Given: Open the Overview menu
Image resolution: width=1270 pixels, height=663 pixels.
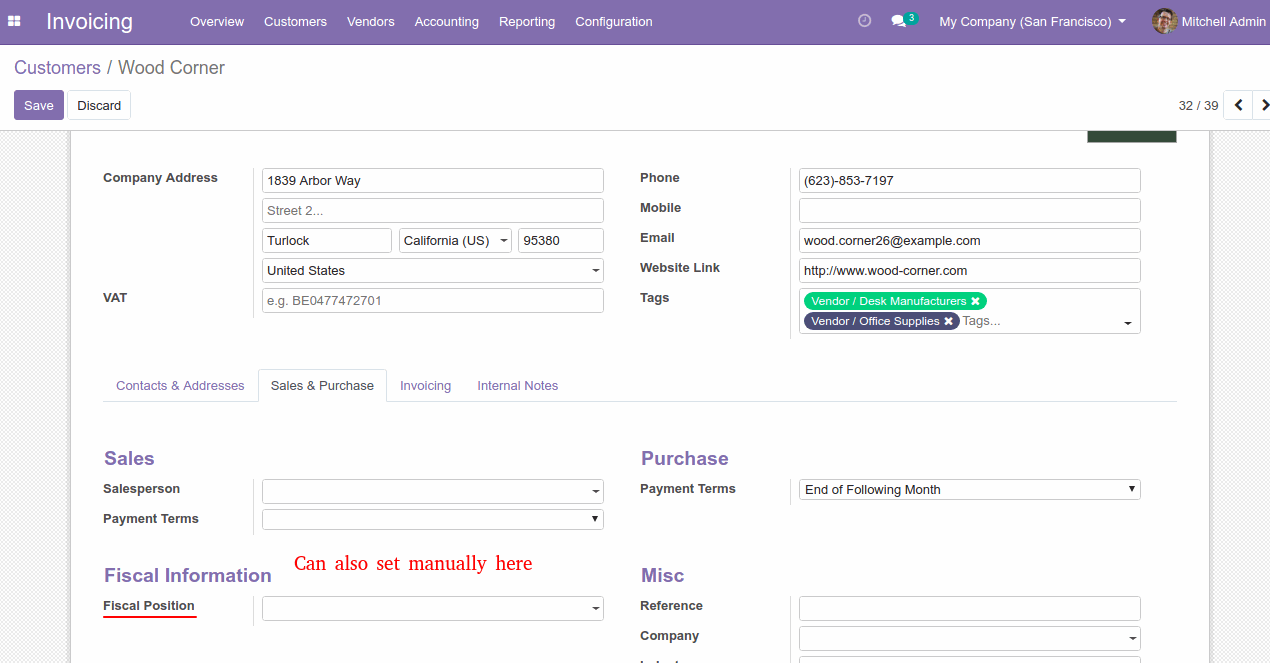Looking at the screenshot, I should 217,21.
